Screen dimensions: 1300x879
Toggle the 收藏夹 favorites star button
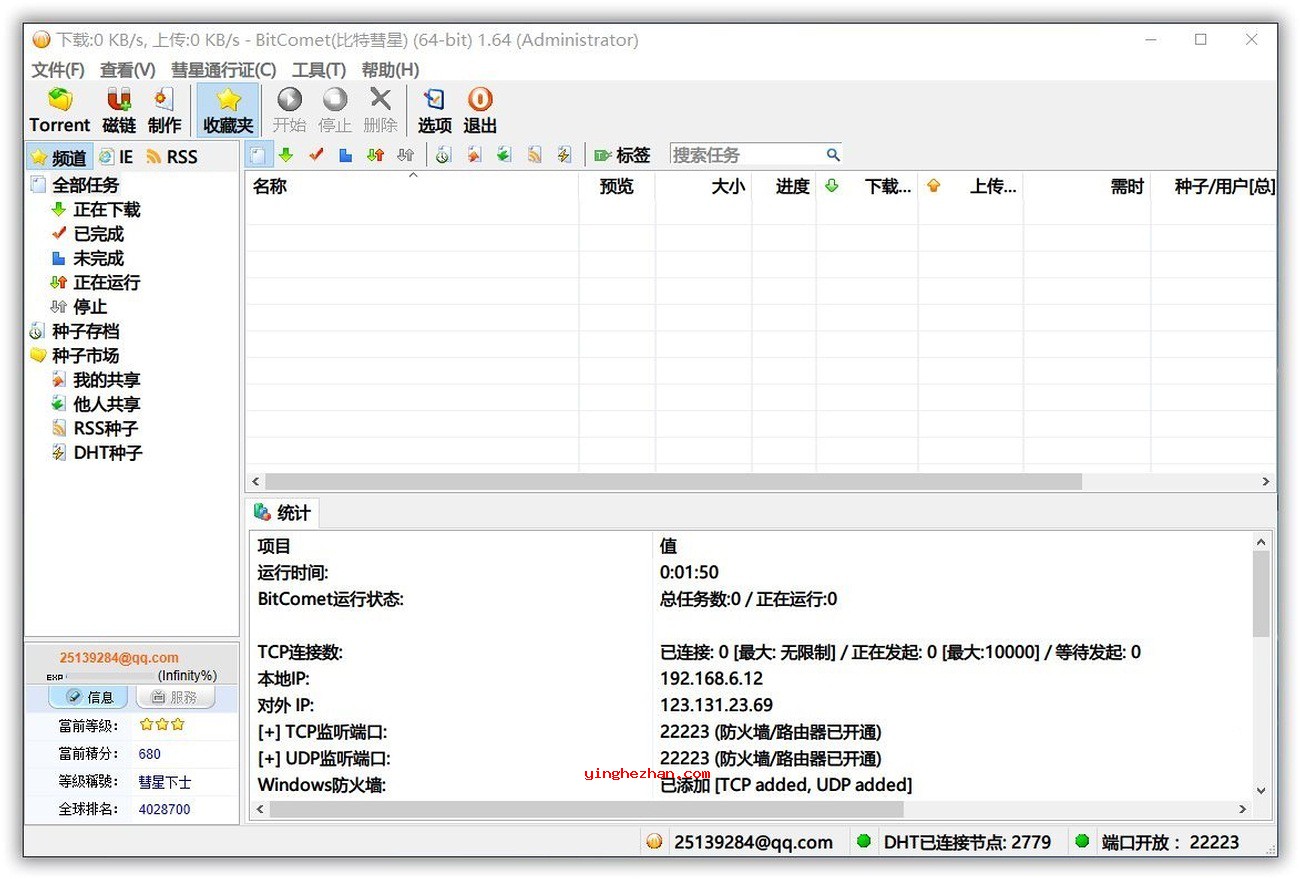pos(228,110)
